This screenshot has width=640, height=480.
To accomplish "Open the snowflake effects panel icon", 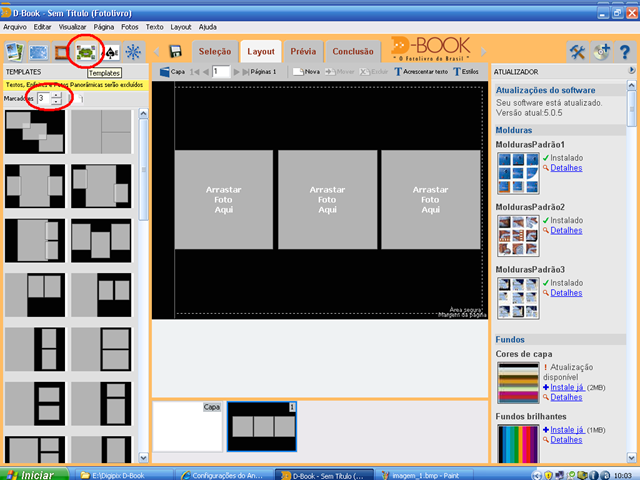I will 133,52.
